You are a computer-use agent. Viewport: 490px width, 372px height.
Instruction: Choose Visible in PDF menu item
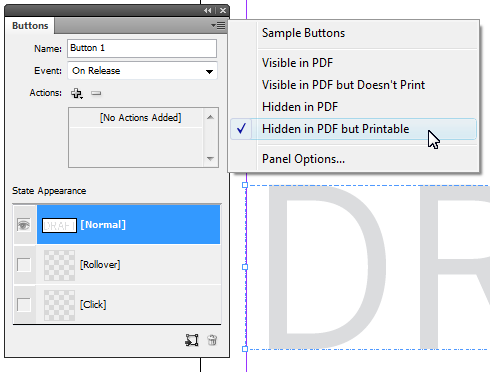tap(297, 63)
